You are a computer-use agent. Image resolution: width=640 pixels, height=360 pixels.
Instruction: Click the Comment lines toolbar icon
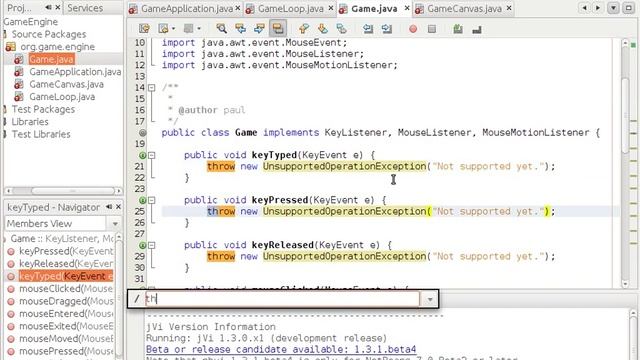pos(458,29)
